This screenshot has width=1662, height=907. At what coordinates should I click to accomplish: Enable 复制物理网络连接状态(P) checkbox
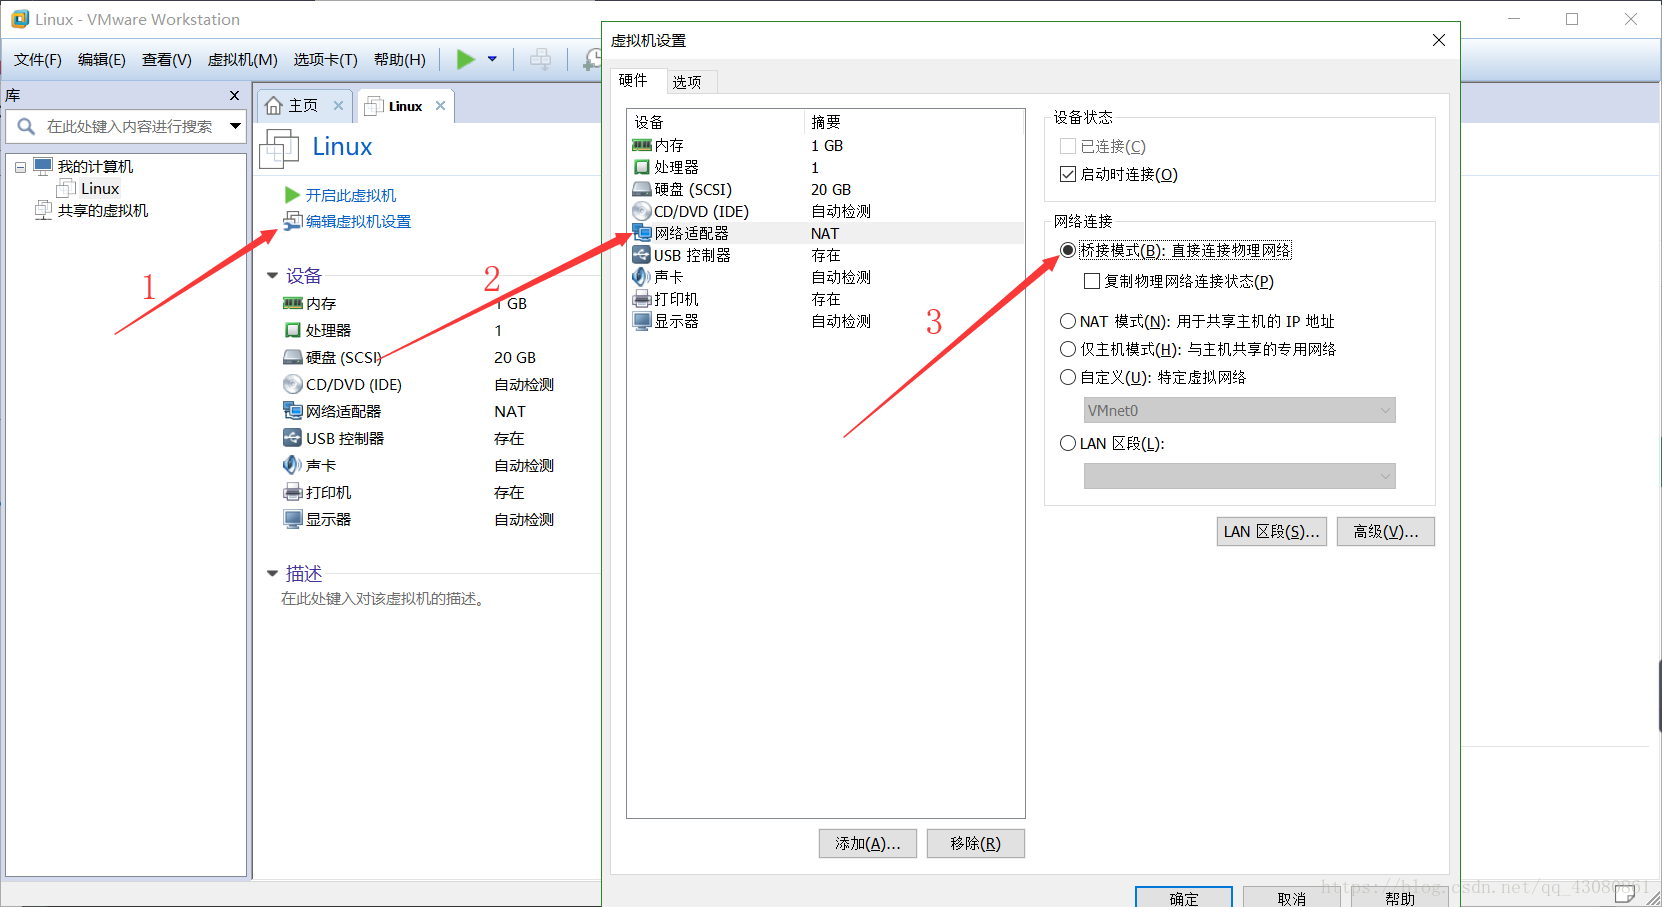(1092, 281)
